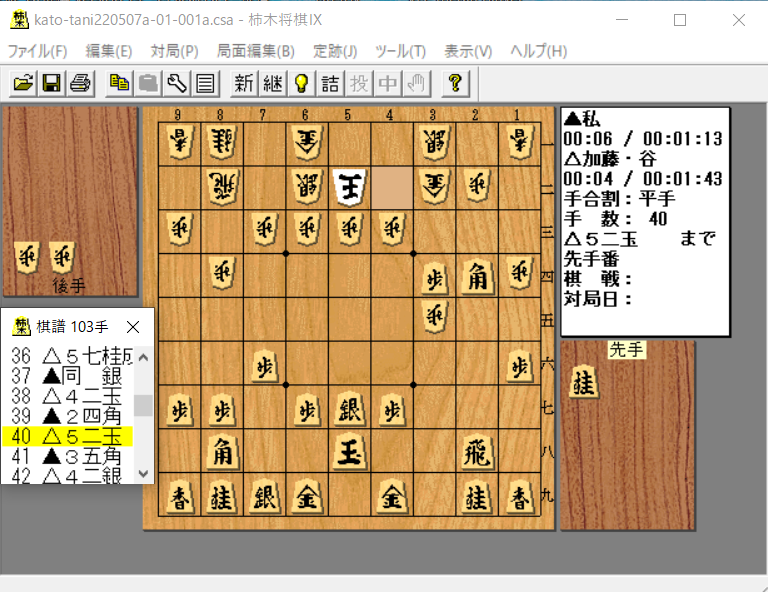Click the 中 interrupt button
Viewport: 768px width, 592px height.
(x=387, y=83)
